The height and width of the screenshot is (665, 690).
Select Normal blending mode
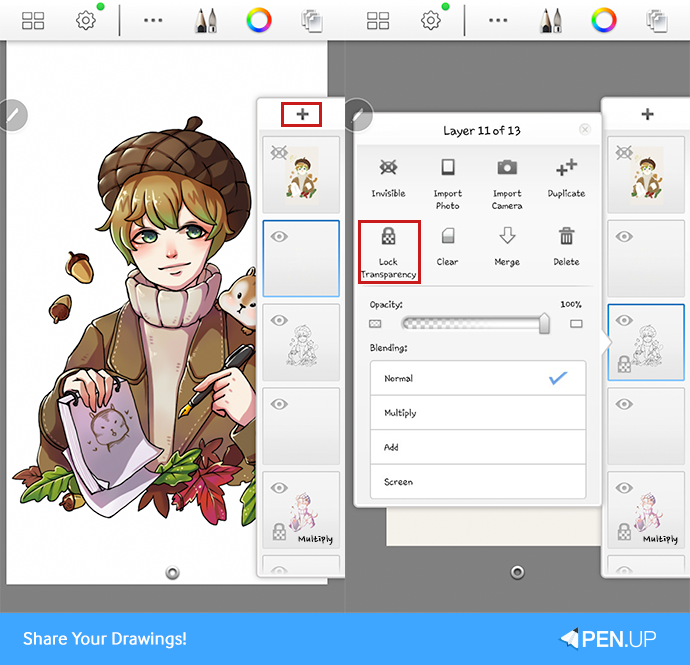point(478,378)
